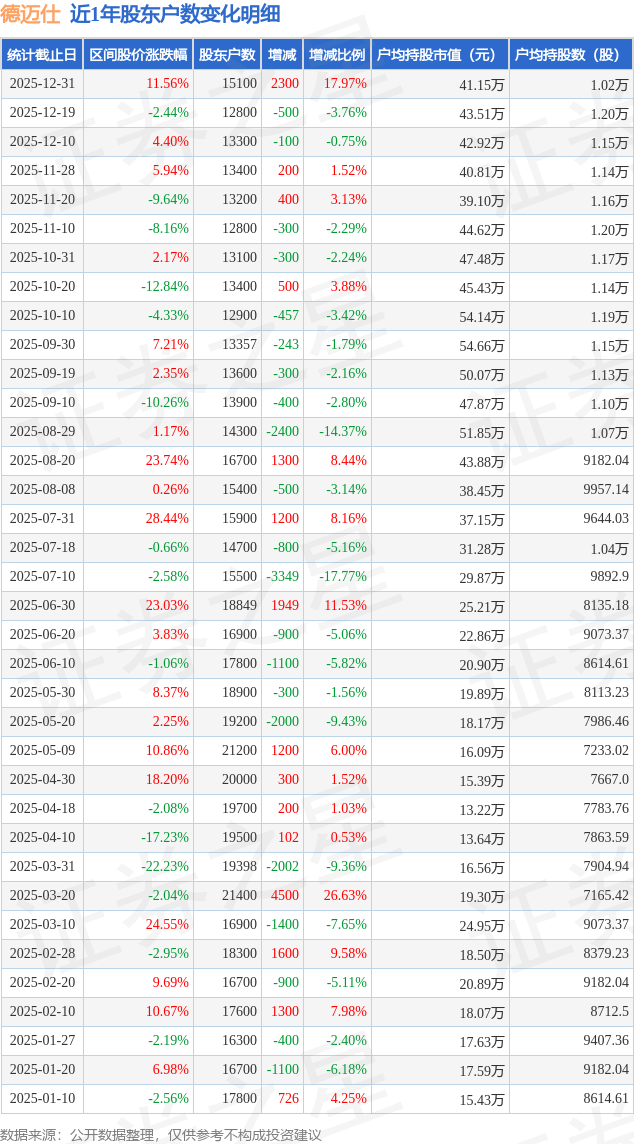Click the 28.44% price change value
634x1144 pixels.
tap(167, 519)
